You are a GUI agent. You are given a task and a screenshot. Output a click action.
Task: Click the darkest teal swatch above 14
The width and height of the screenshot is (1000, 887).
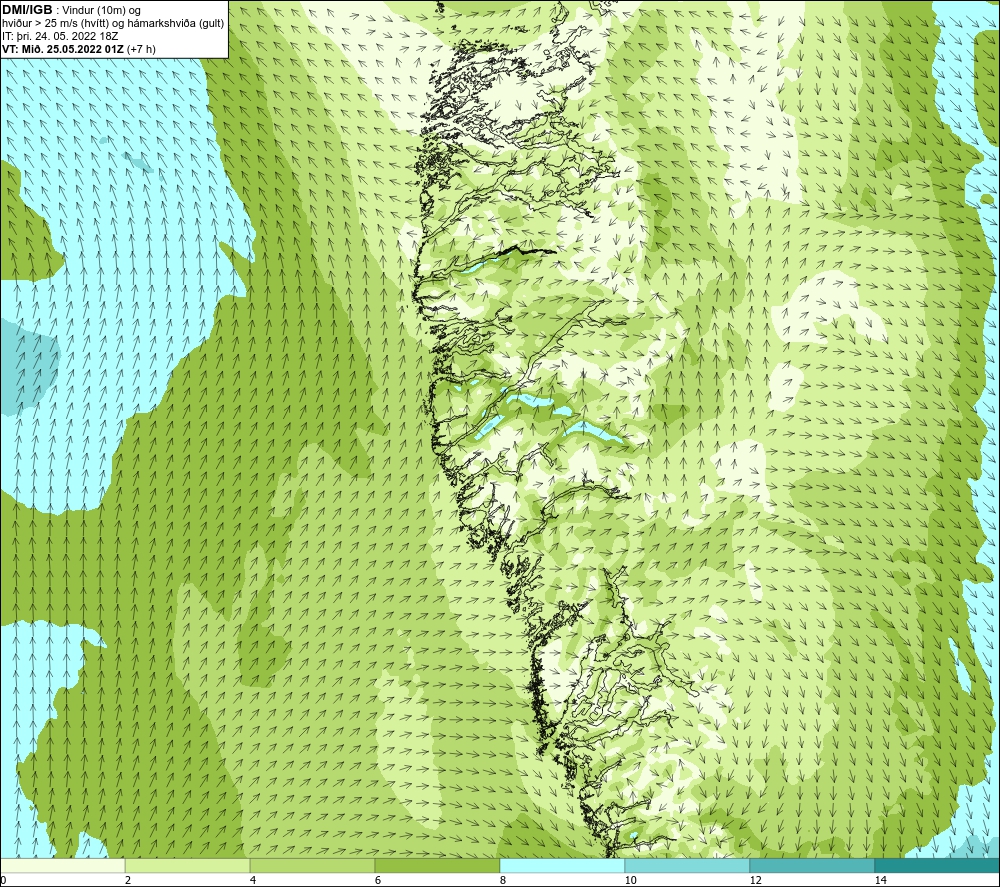(938, 865)
